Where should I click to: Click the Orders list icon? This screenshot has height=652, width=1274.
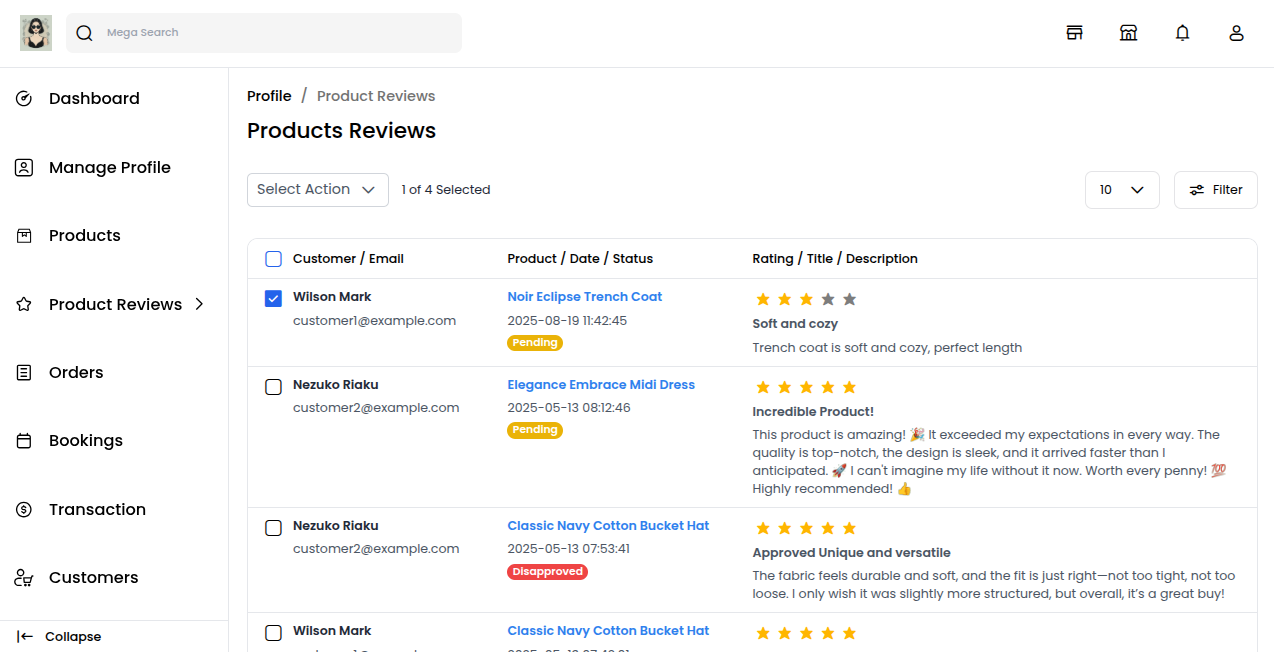[24, 372]
